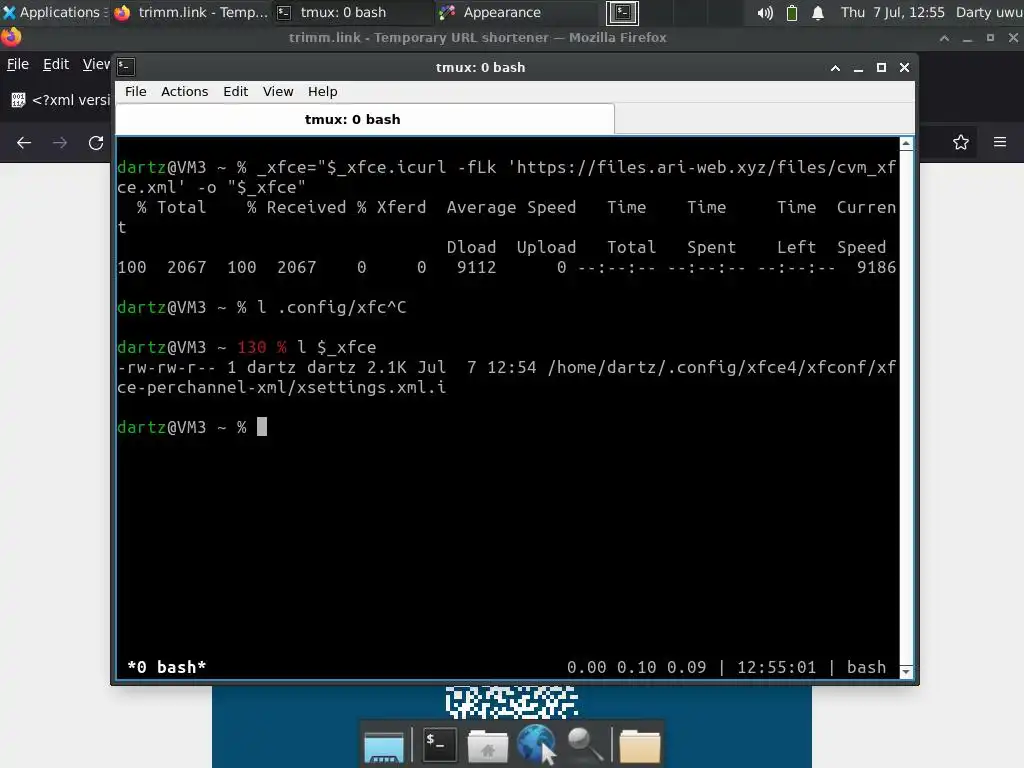The height and width of the screenshot is (768, 1024).
Task: Open Help menu in the terminal
Action: click(x=323, y=91)
